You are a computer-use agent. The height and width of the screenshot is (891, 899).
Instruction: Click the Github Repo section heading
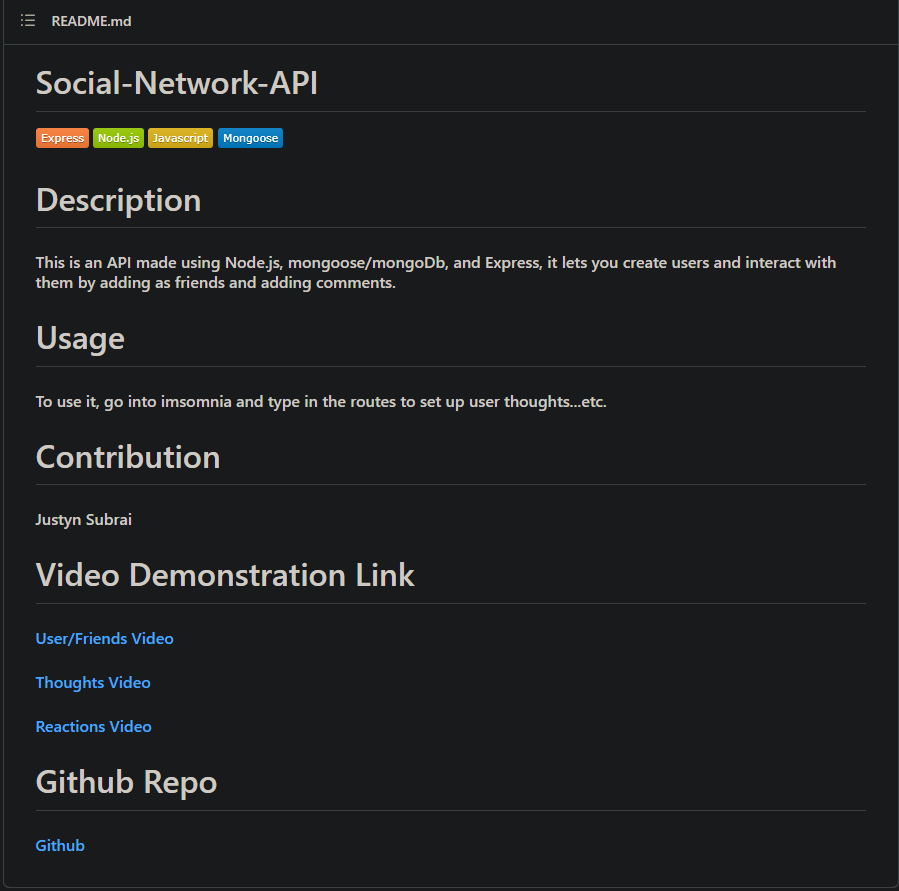click(x=126, y=781)
